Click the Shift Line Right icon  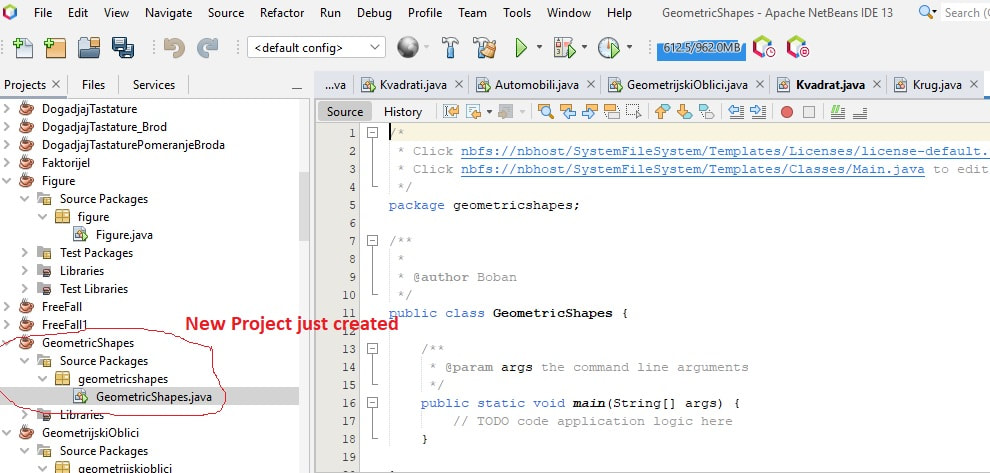click(758, 112)
